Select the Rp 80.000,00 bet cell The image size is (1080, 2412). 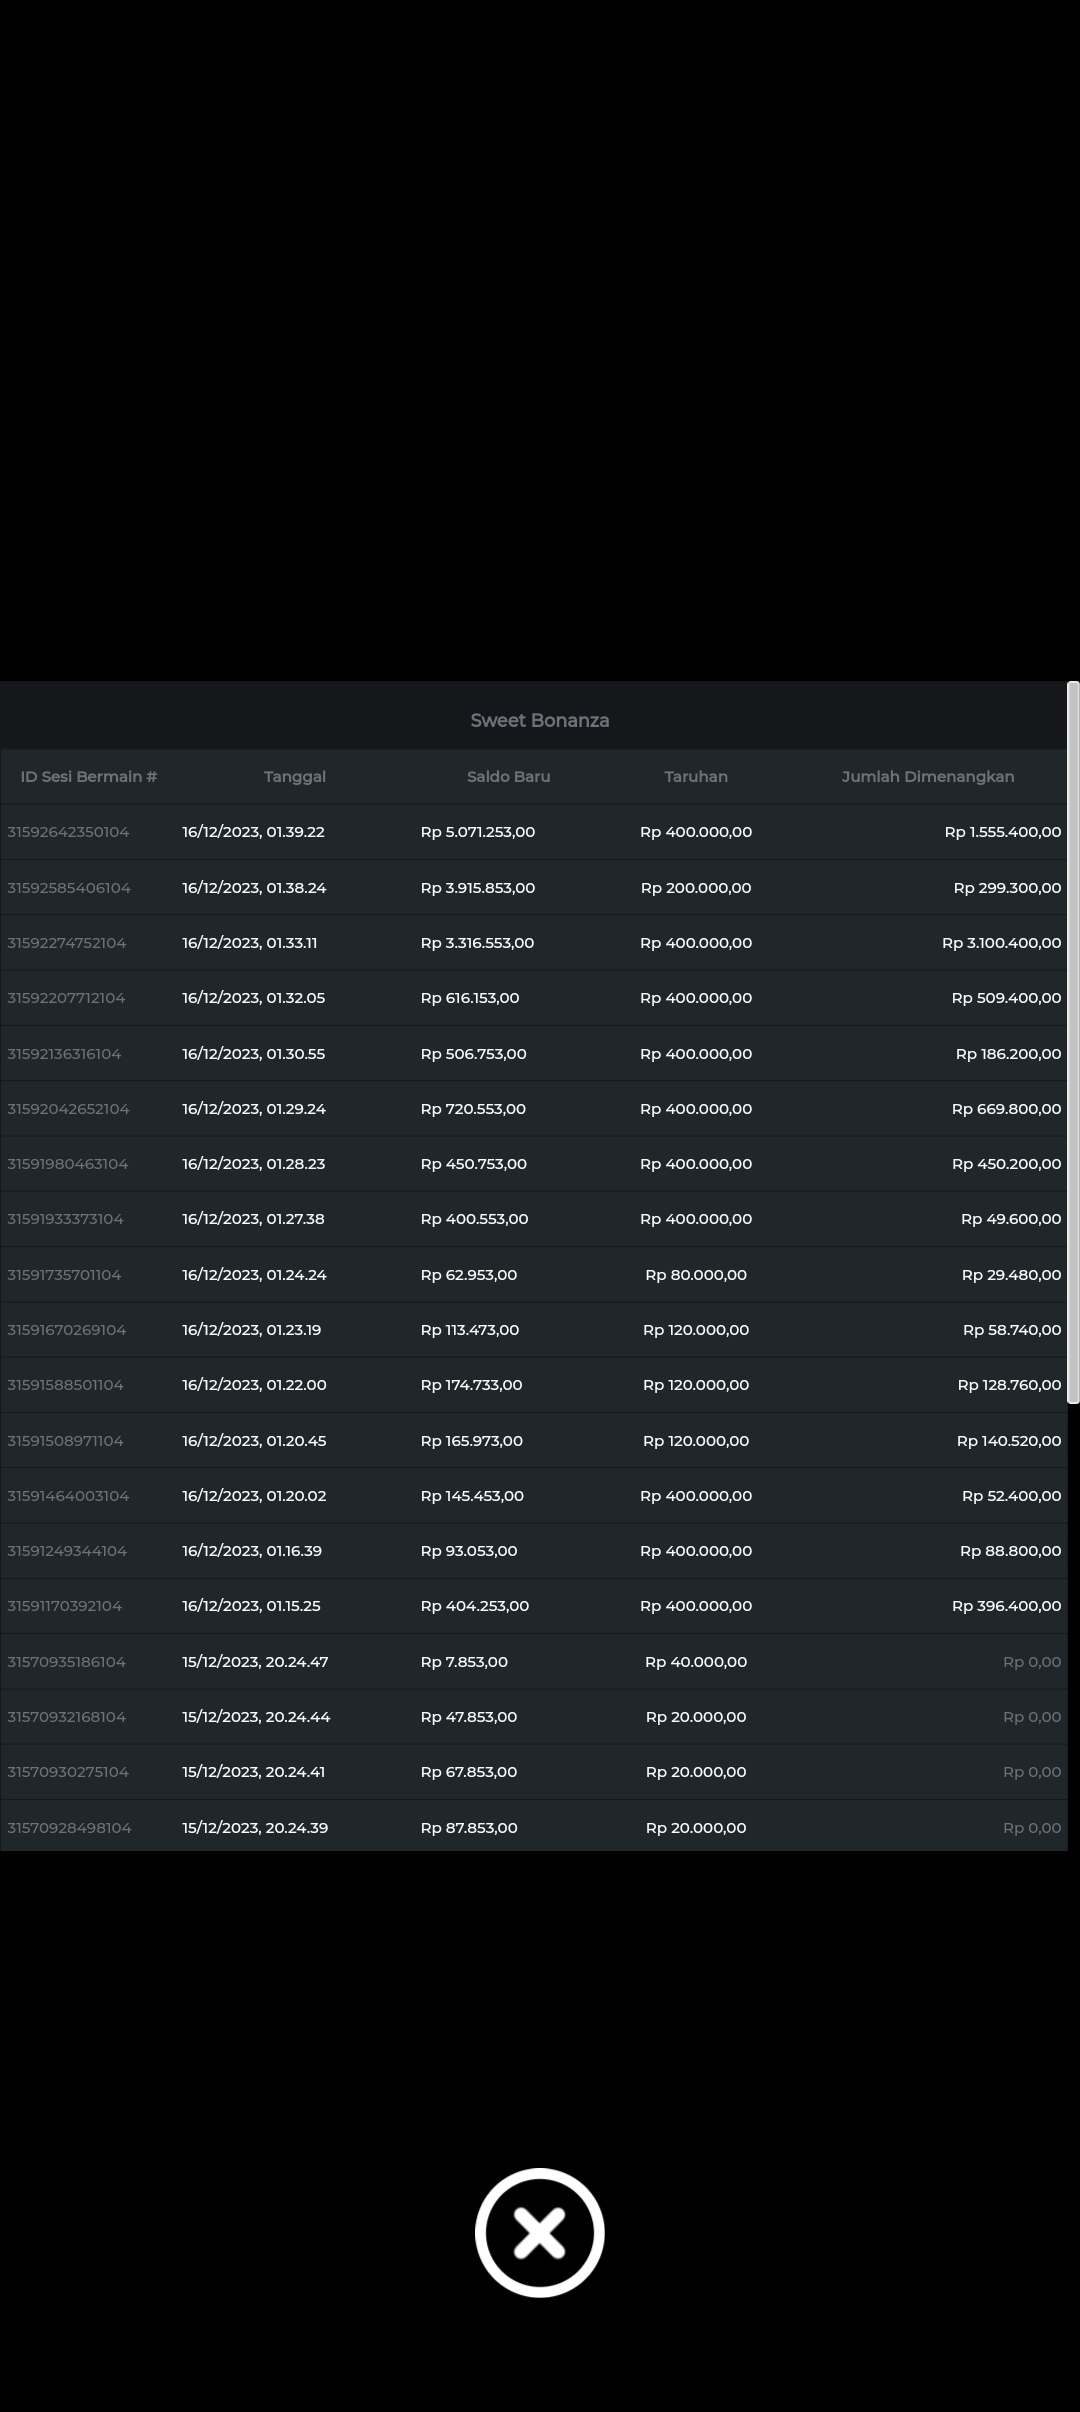point(696,1275)
